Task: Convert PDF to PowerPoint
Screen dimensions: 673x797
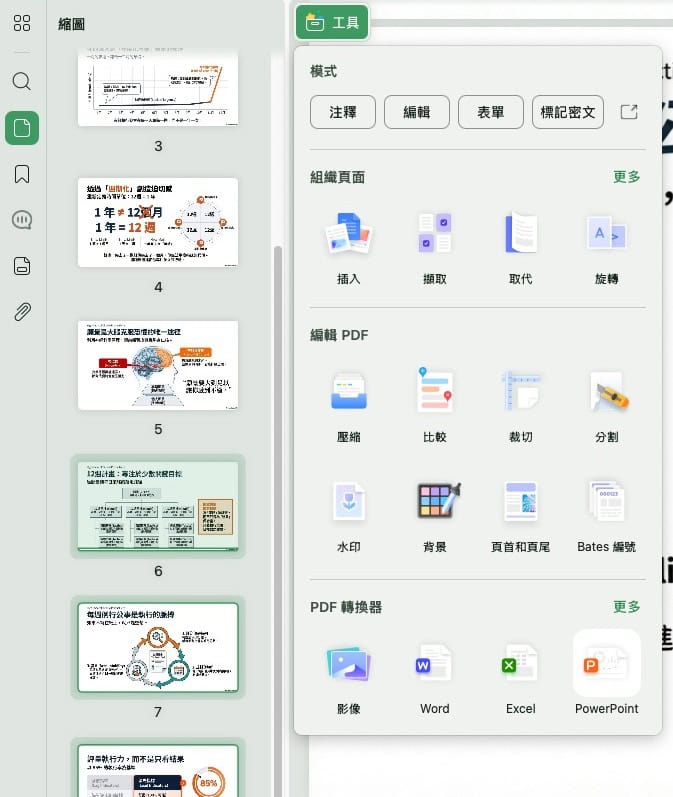Action: 607,673
